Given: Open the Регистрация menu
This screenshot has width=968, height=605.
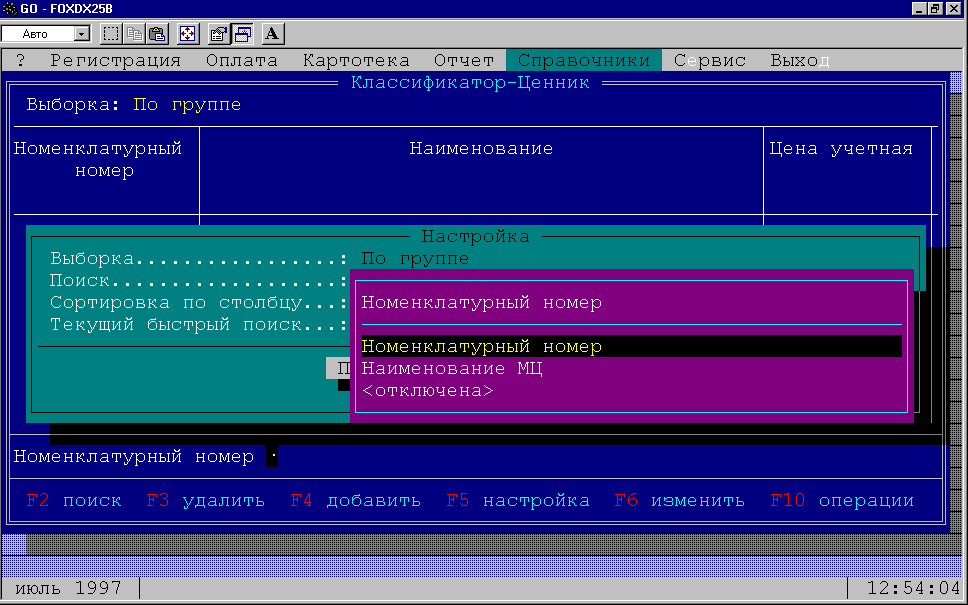Looking at the screenshot, I should (115, 60).
